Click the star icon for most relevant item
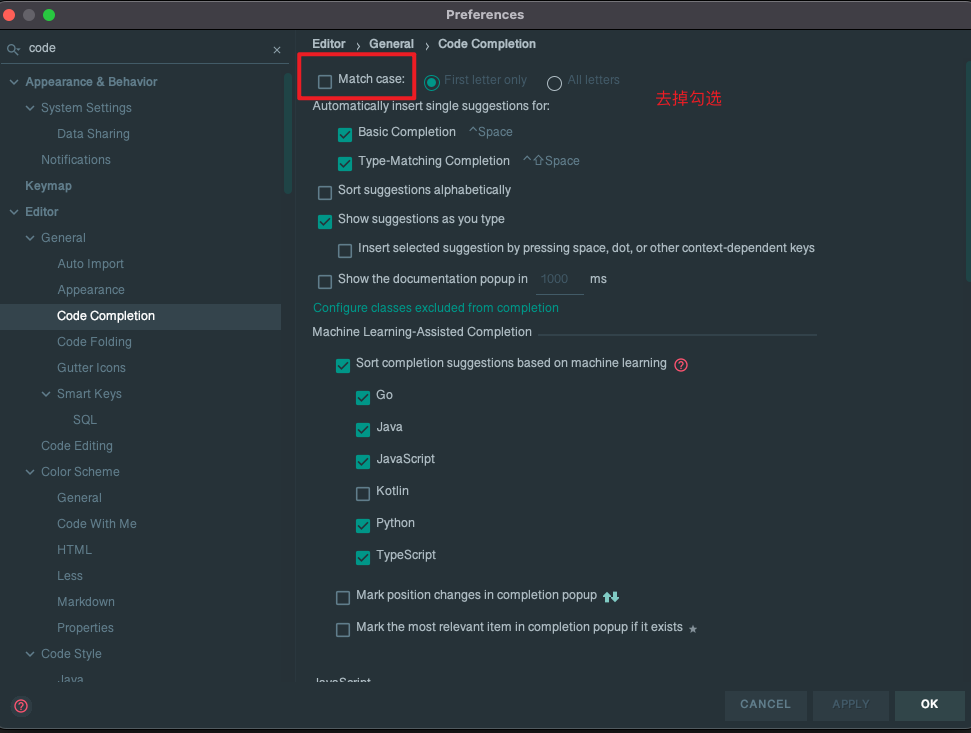Screen dimensions: 971x733 (x=693, y=629)
